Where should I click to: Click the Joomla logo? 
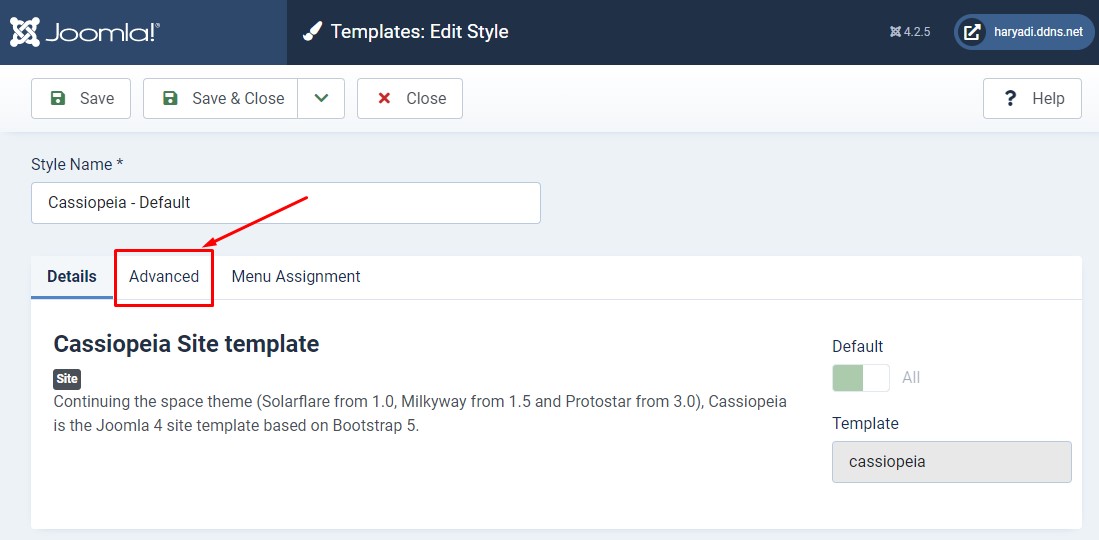click(x=85, y=32)
